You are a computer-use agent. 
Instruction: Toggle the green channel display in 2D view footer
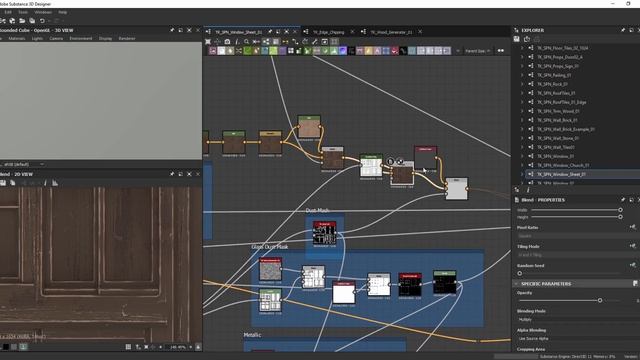coord(23,347)
